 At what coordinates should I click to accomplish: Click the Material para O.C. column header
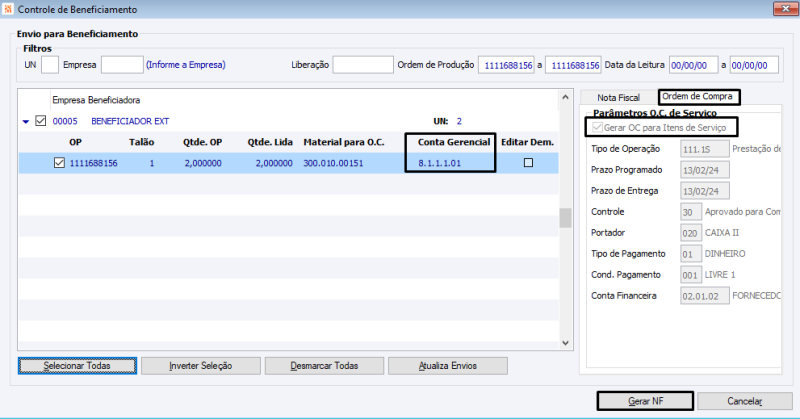pos(343,142)
